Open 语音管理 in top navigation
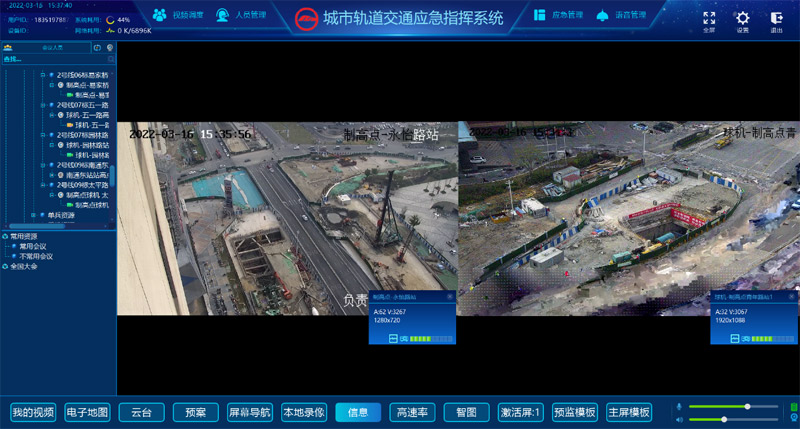This screenshot has width=800, height=429. 621,16
